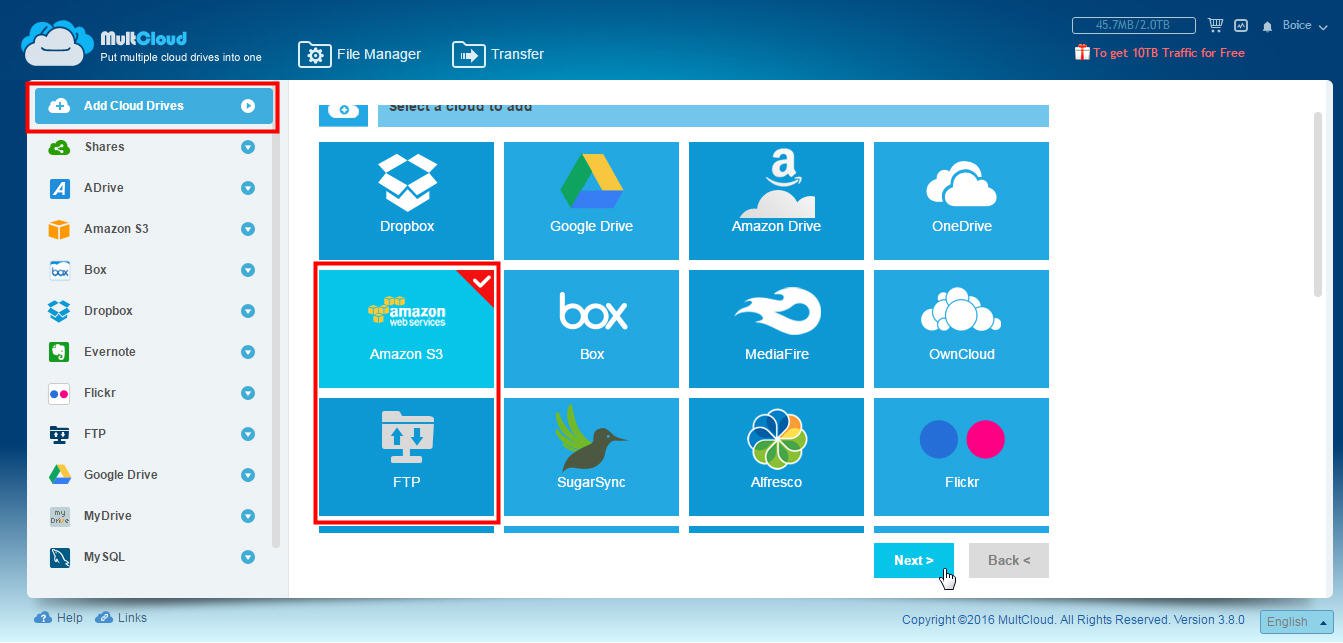Select Shares in the sidebar
Image resolution: width=1343 pixels, height=643 pixels.
(x=104, y=147)
